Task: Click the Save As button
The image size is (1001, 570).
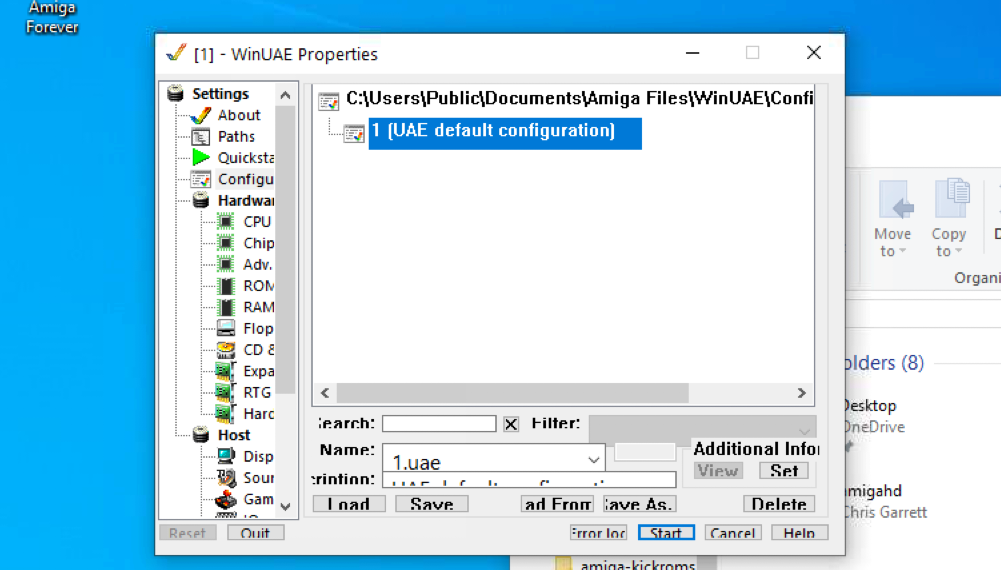Action: (x=640, y=504)
